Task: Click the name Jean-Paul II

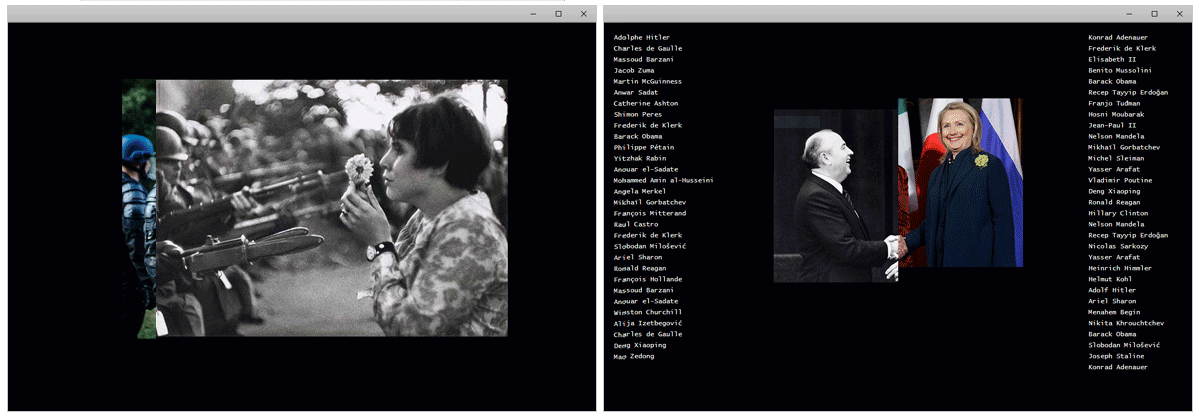Action: point(1113,125)
